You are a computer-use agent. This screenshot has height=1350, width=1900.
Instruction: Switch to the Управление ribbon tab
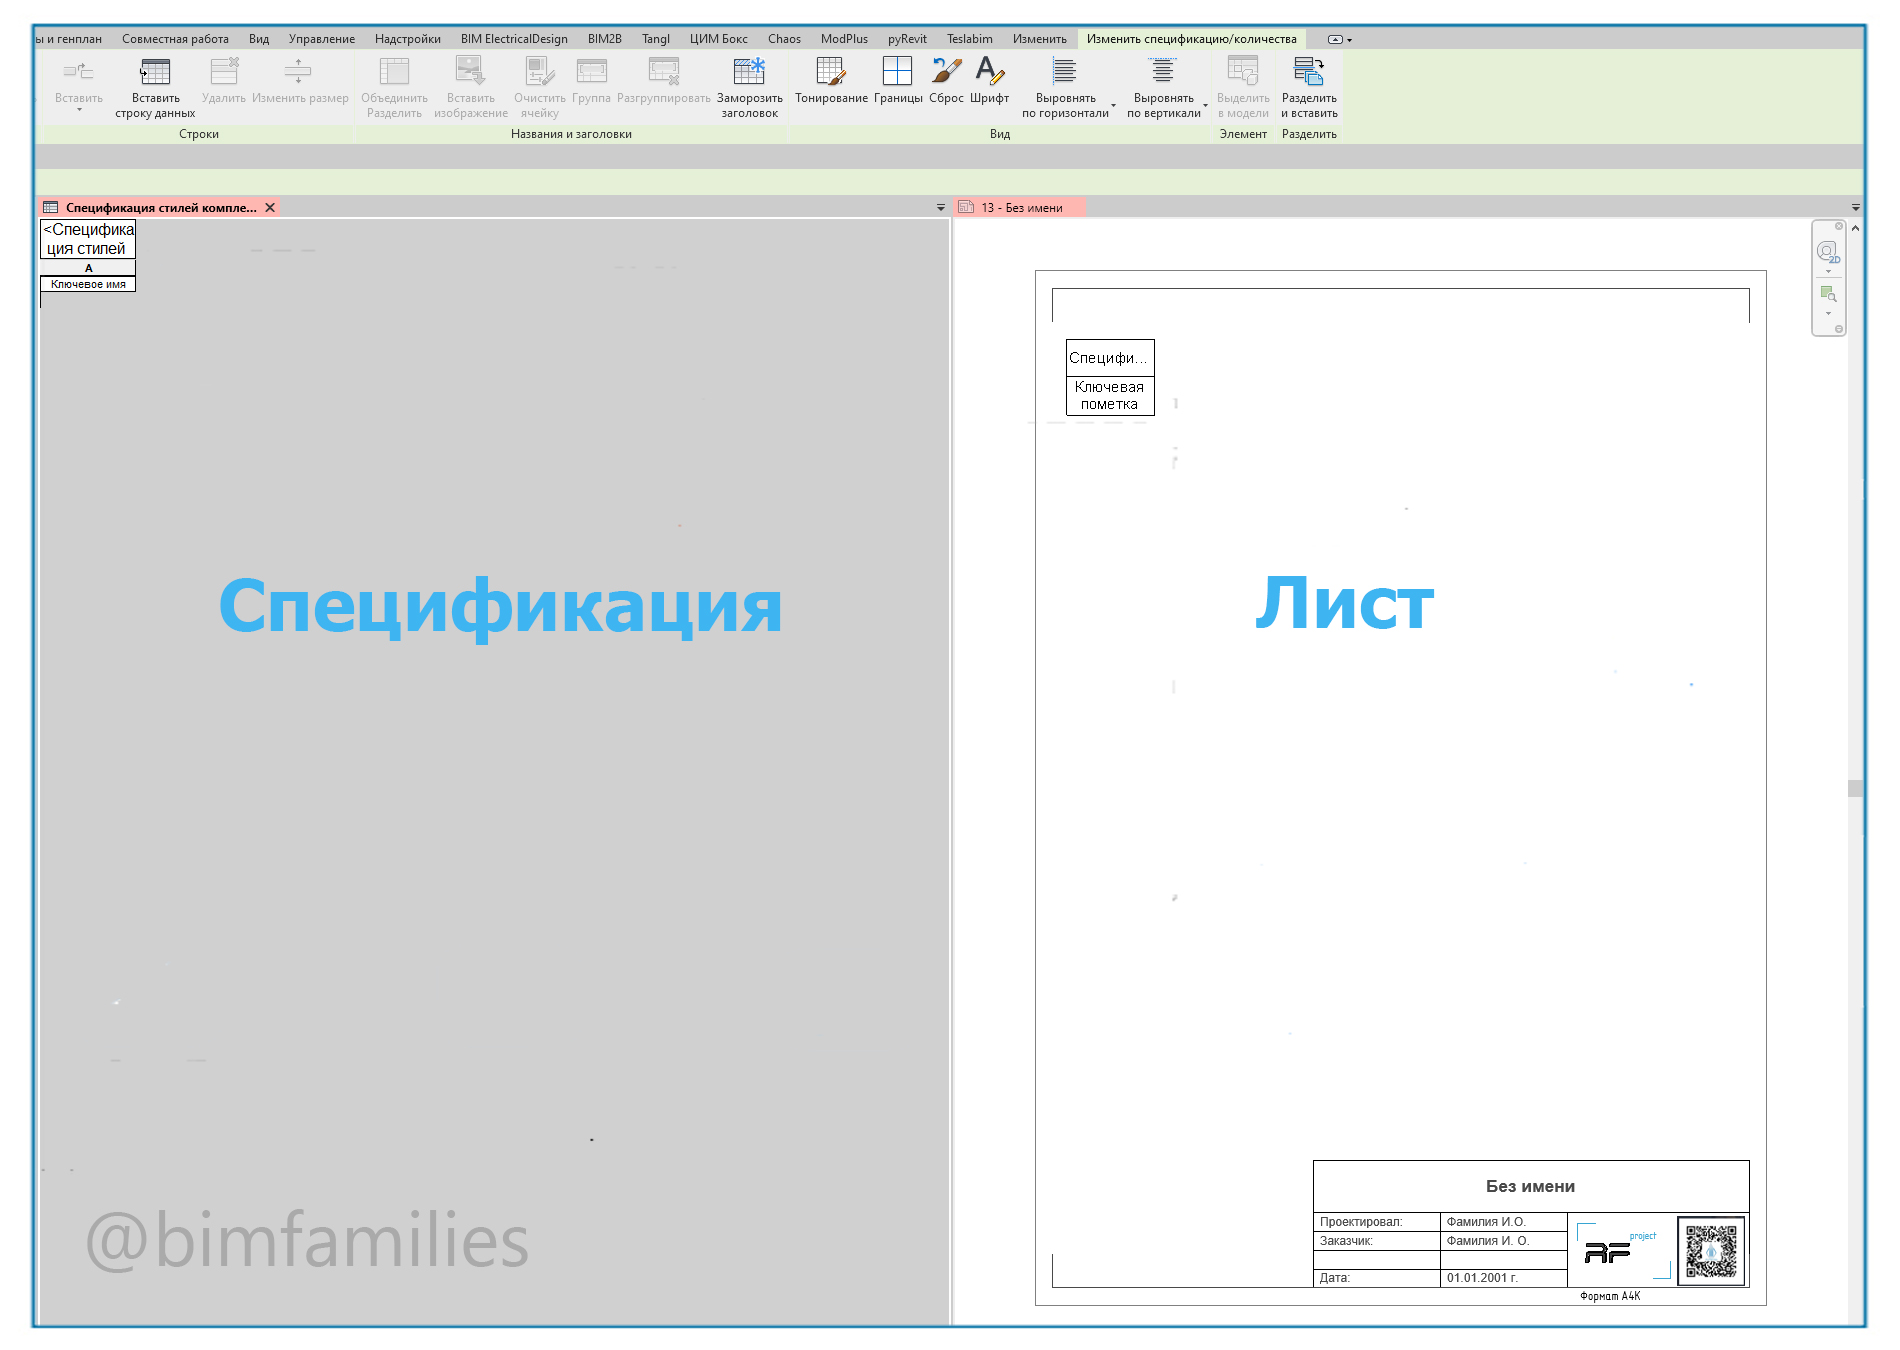click(x=322, y=39)
